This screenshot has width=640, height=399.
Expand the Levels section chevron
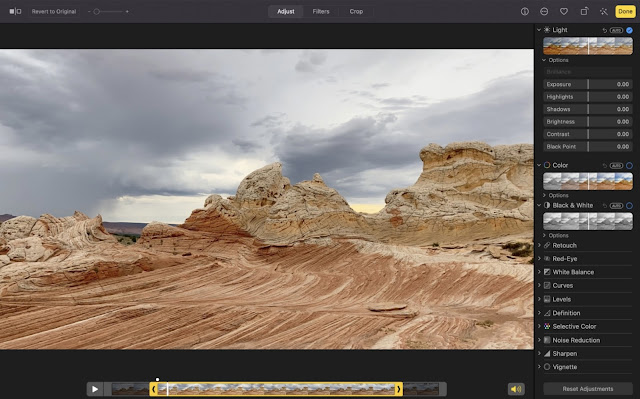pos(539,299)
